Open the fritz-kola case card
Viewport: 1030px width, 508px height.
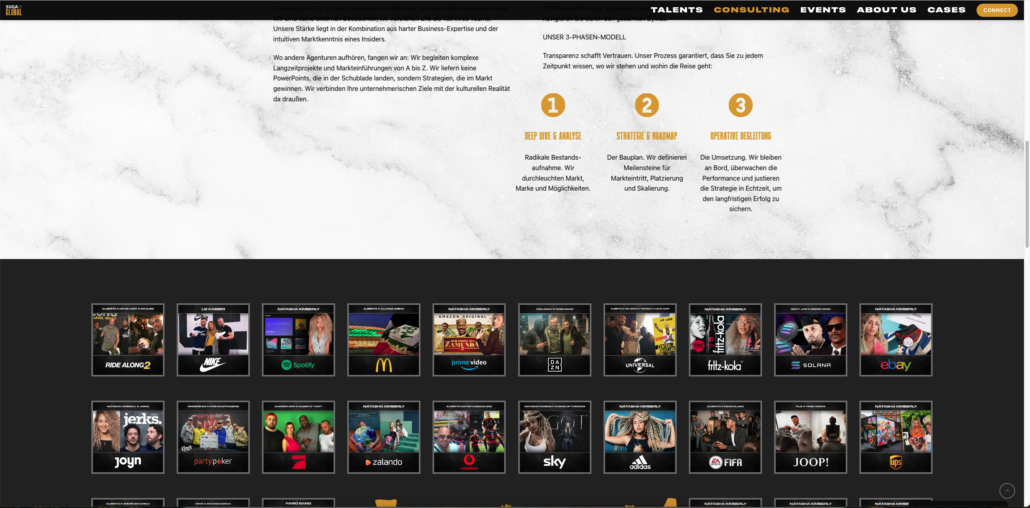(725, 340)
